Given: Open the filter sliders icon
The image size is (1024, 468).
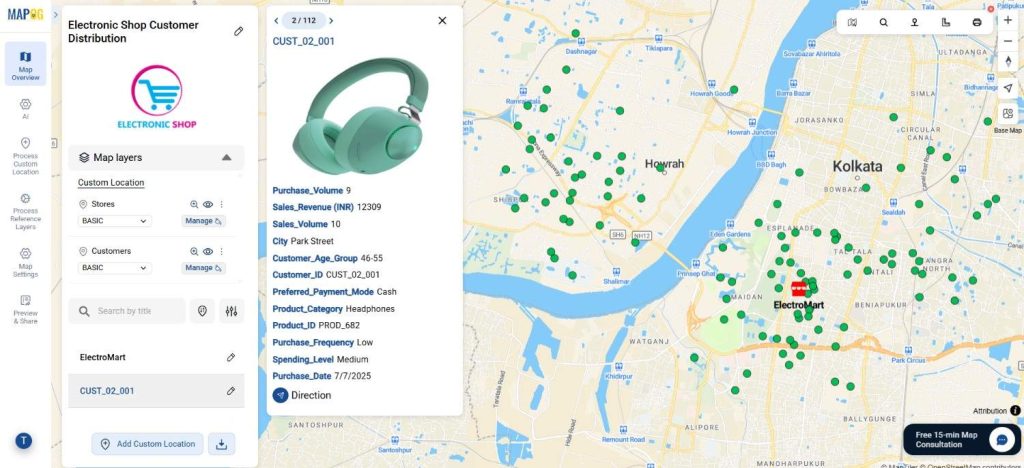Looking at the screenshot, I should [x=232, y=311].
